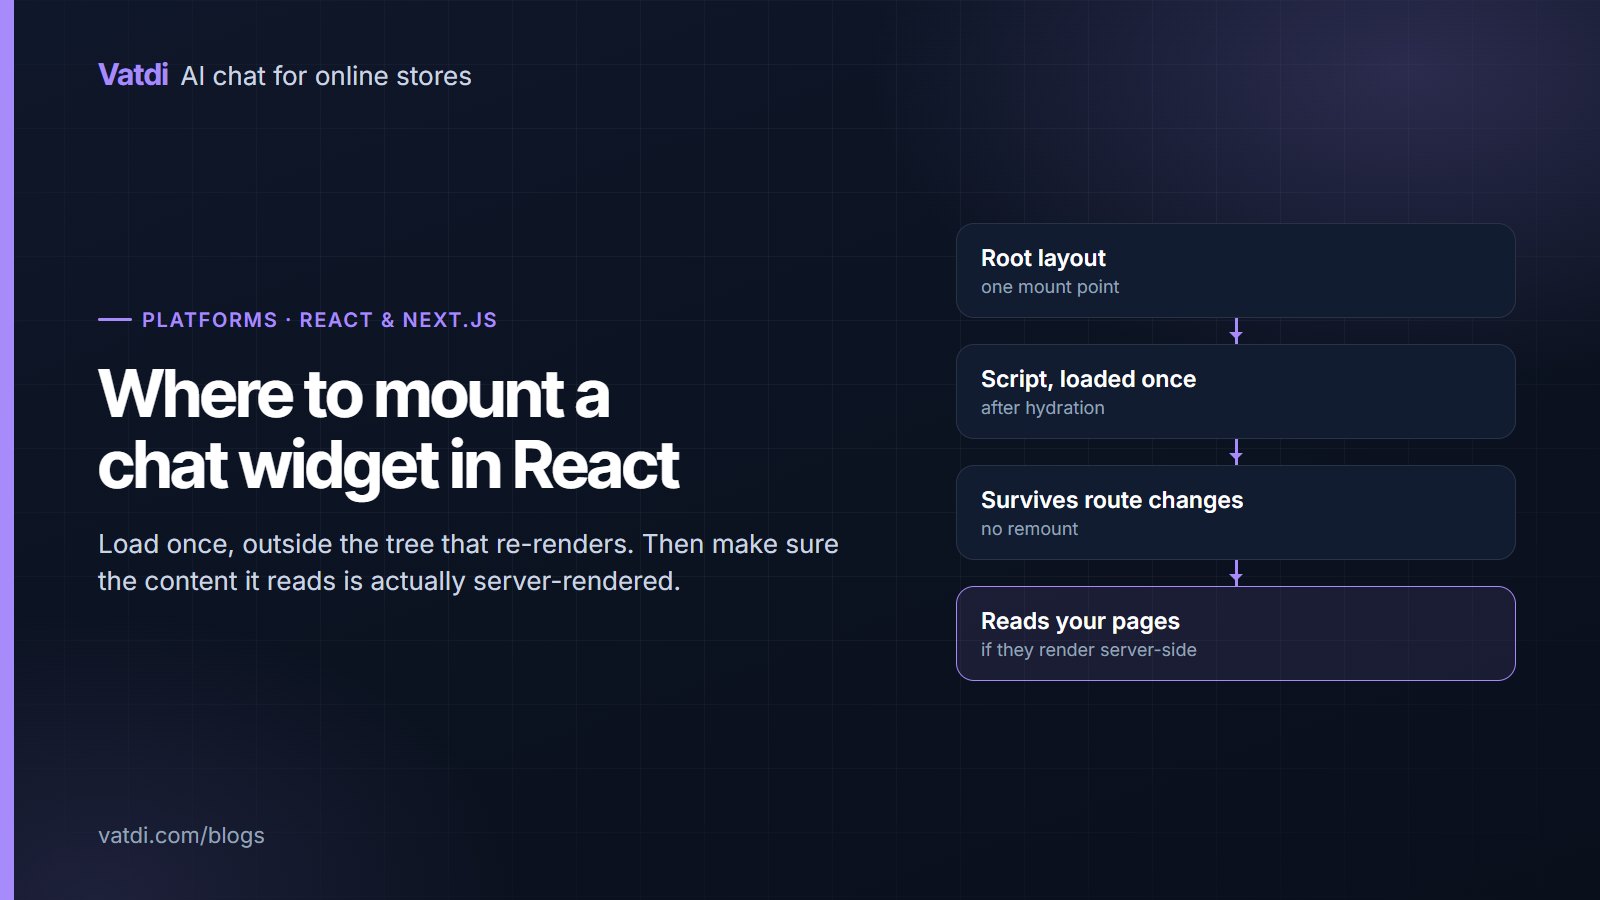Click the headline "Where to mount a chat widget in React"
1600x900 pixels.
389,429
